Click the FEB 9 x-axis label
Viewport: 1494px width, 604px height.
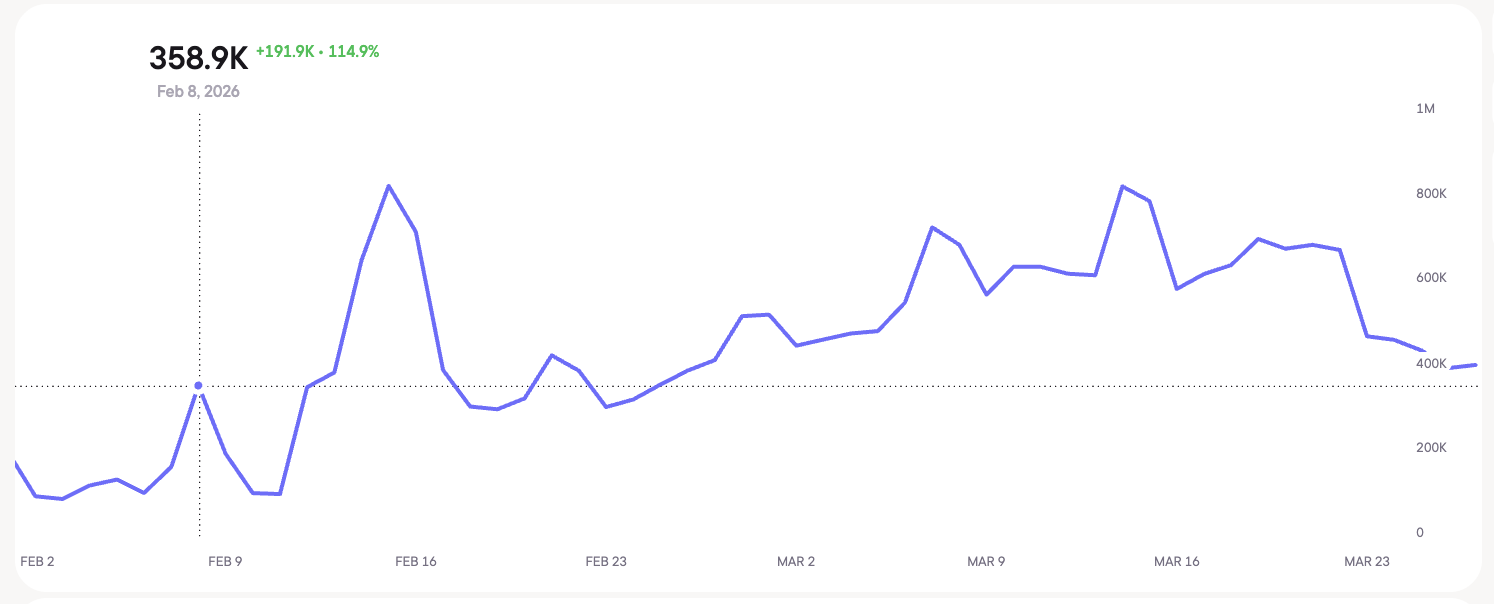(225, 562)
